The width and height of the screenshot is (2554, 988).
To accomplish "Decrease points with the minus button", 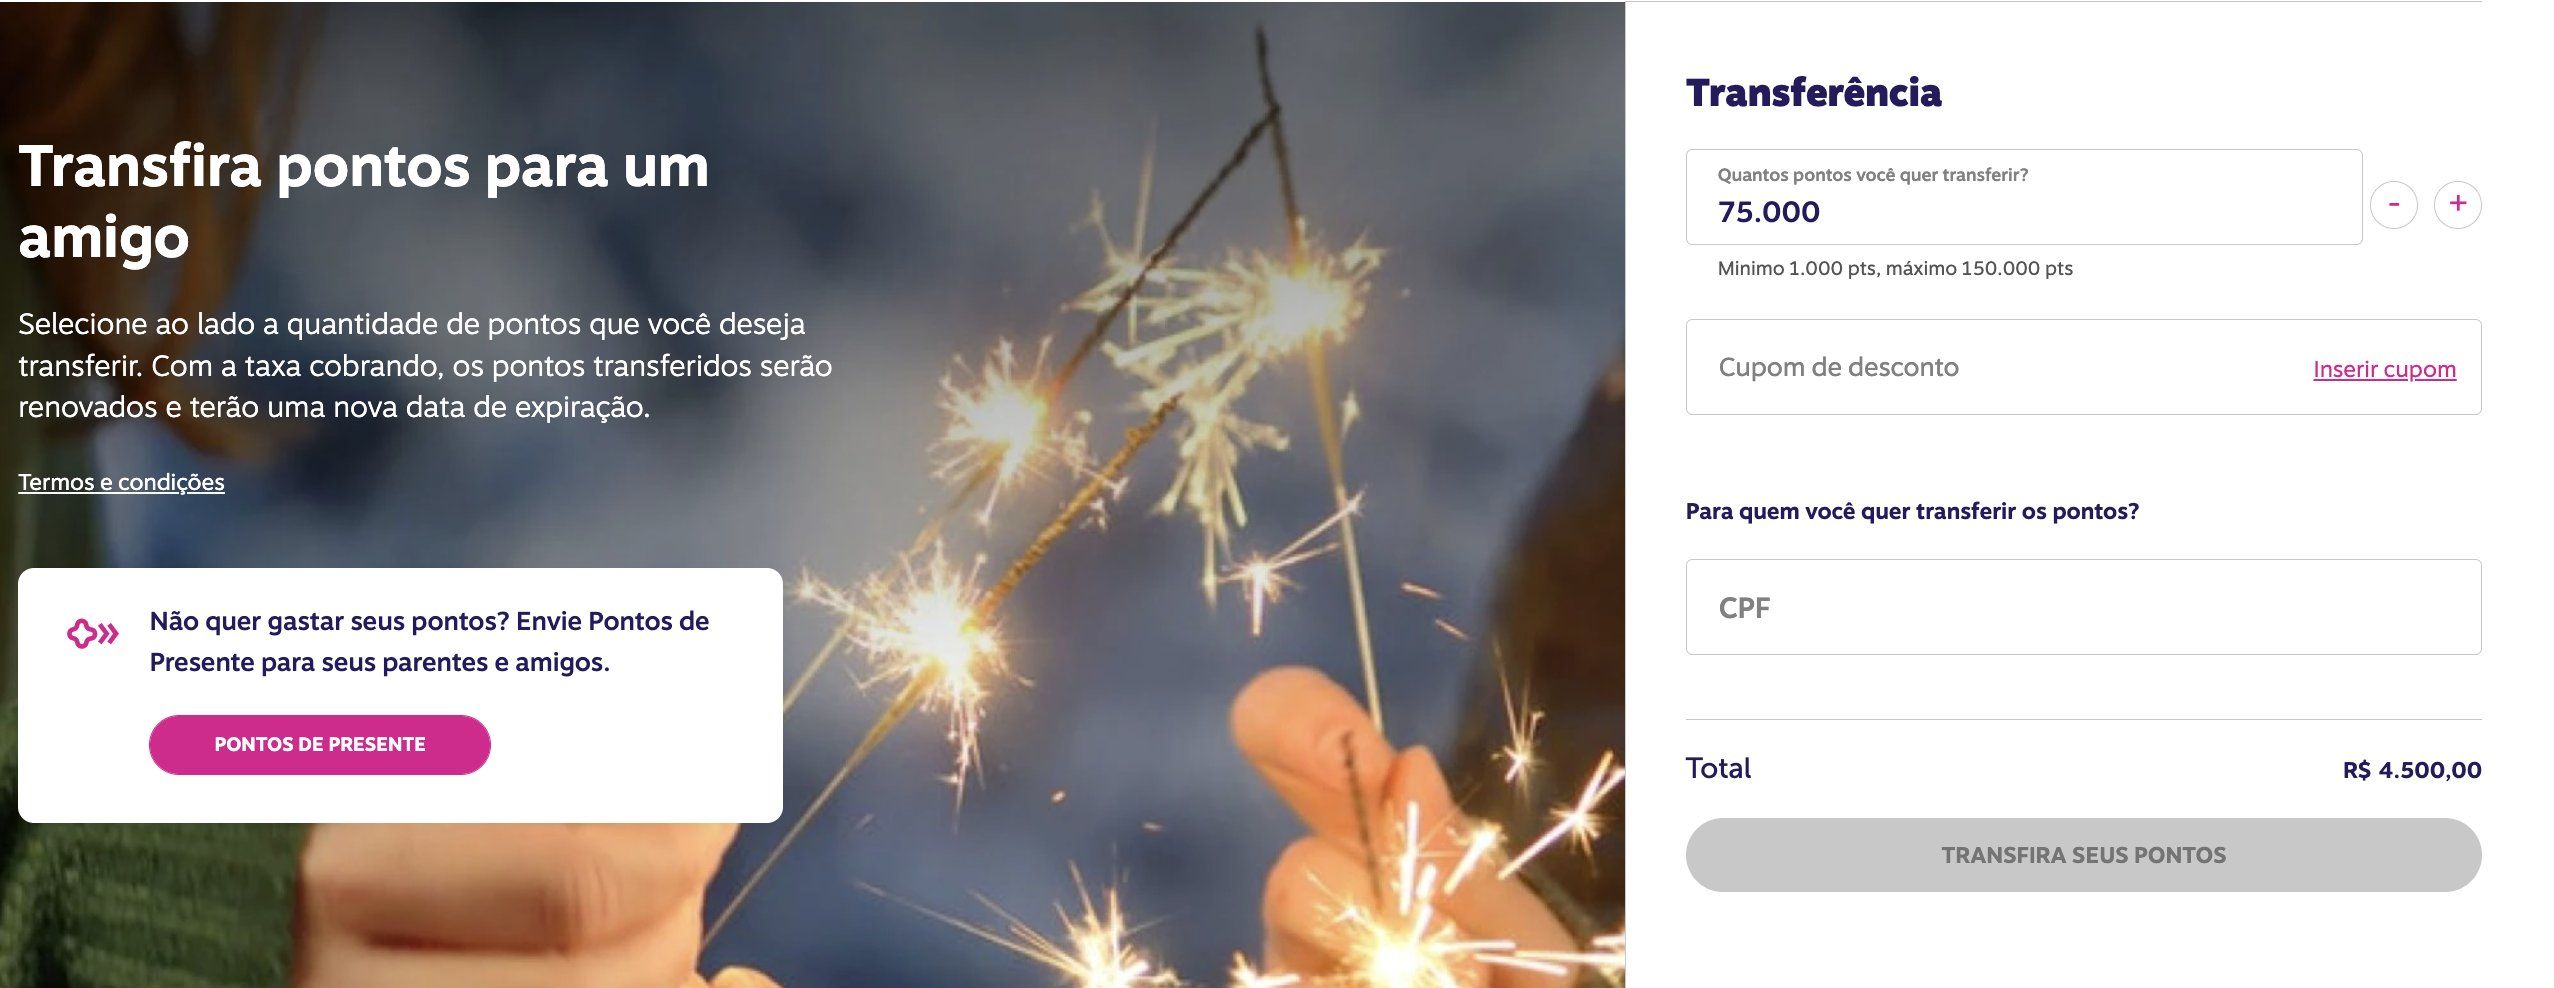I will tap(2393, 205).
